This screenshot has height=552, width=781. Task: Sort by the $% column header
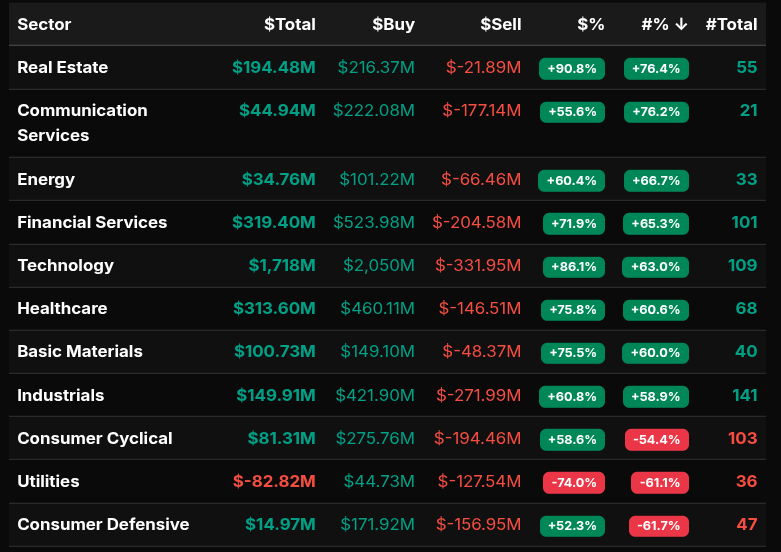click(590, 24)
